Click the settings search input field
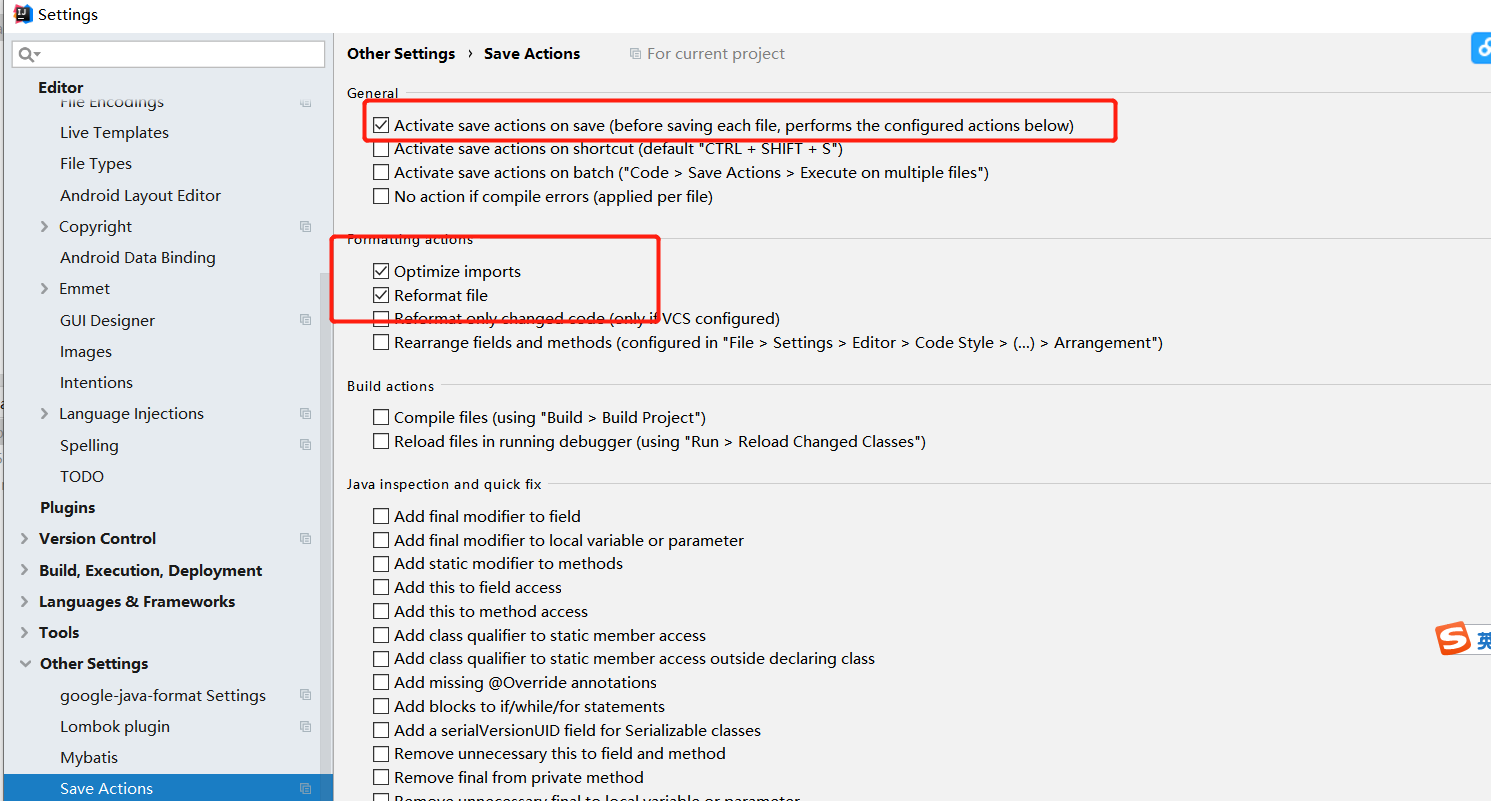 [180, 54]
